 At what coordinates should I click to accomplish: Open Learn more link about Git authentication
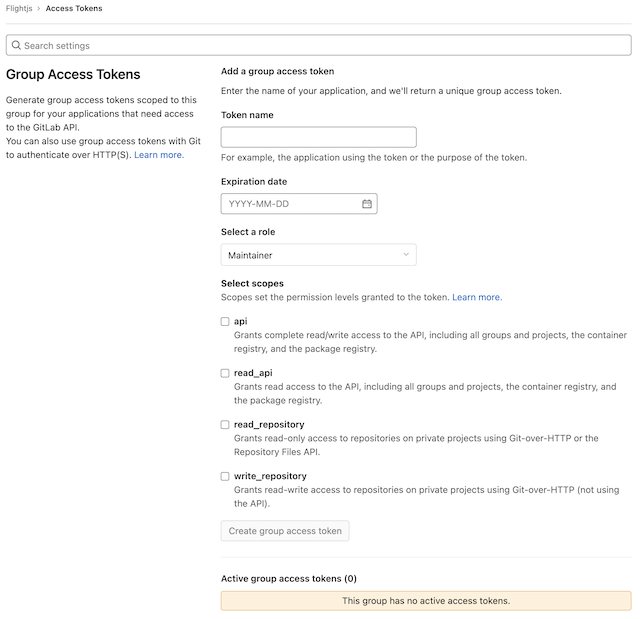(159, 155)
